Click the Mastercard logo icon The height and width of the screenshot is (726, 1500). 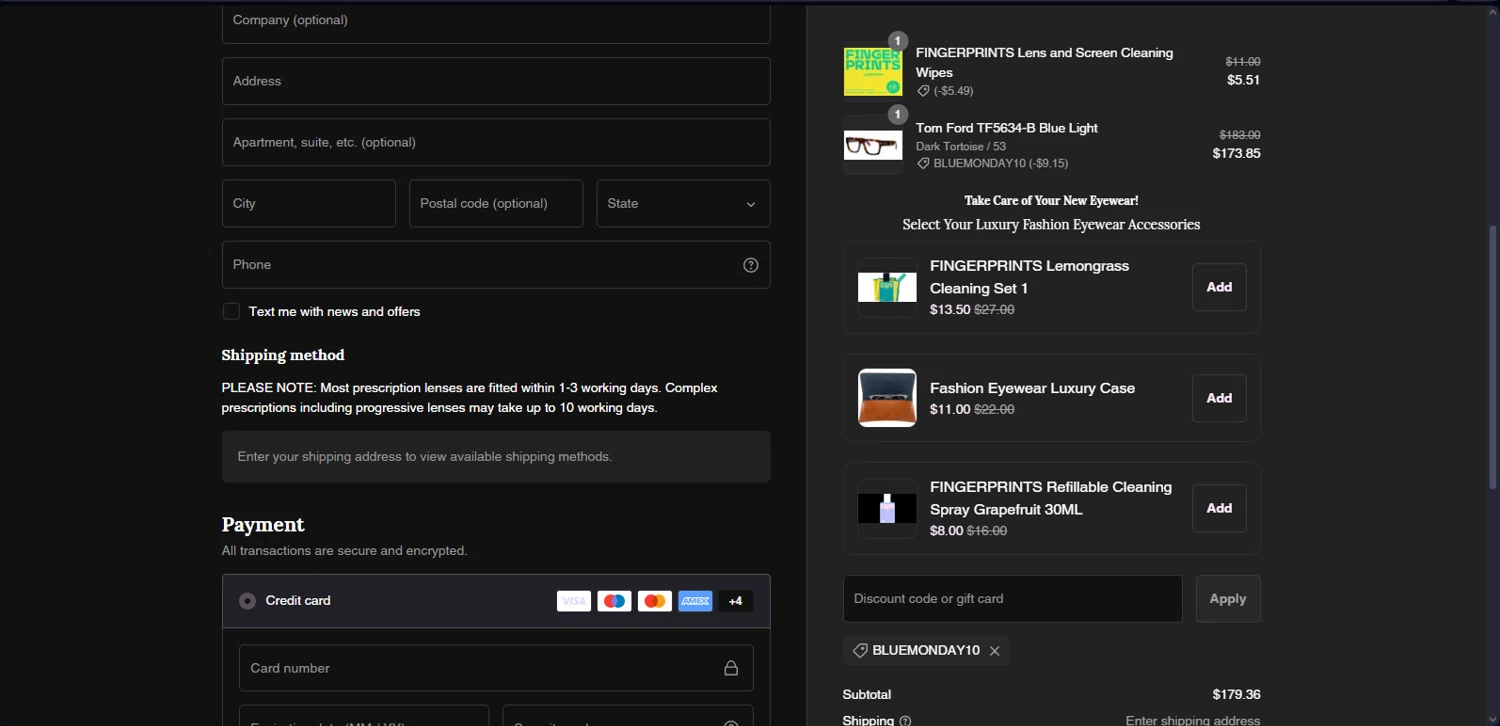[654, 601]
